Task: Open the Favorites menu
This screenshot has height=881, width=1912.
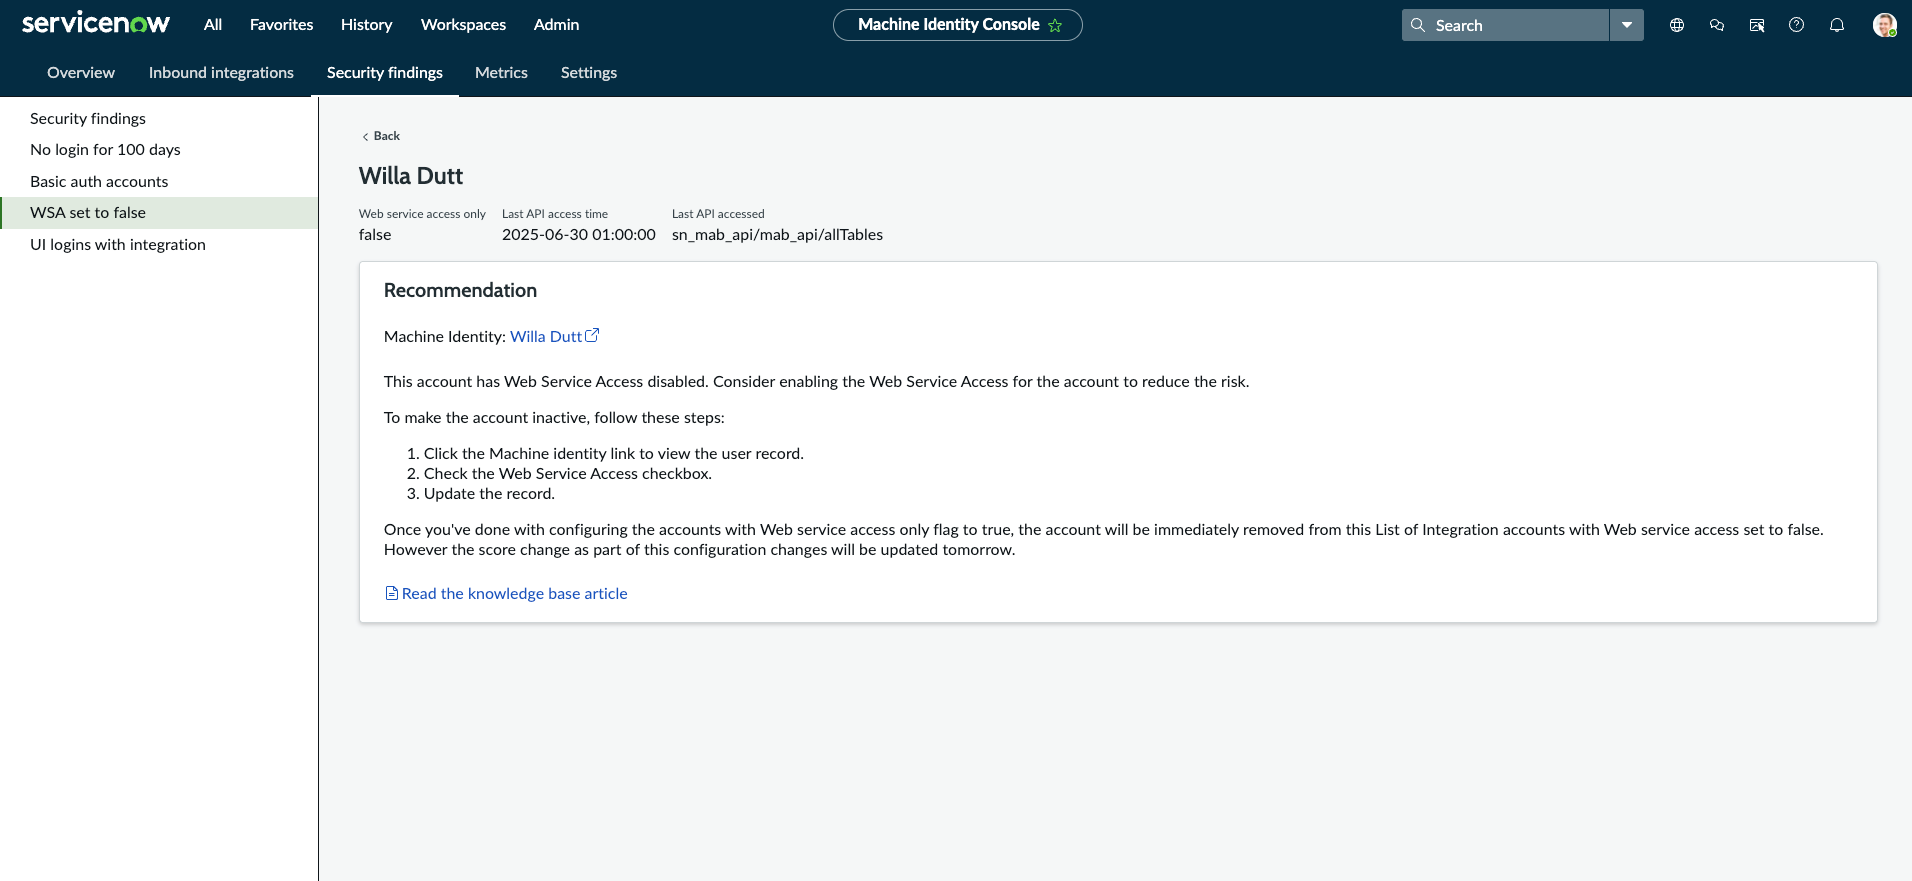Action: 282,24
